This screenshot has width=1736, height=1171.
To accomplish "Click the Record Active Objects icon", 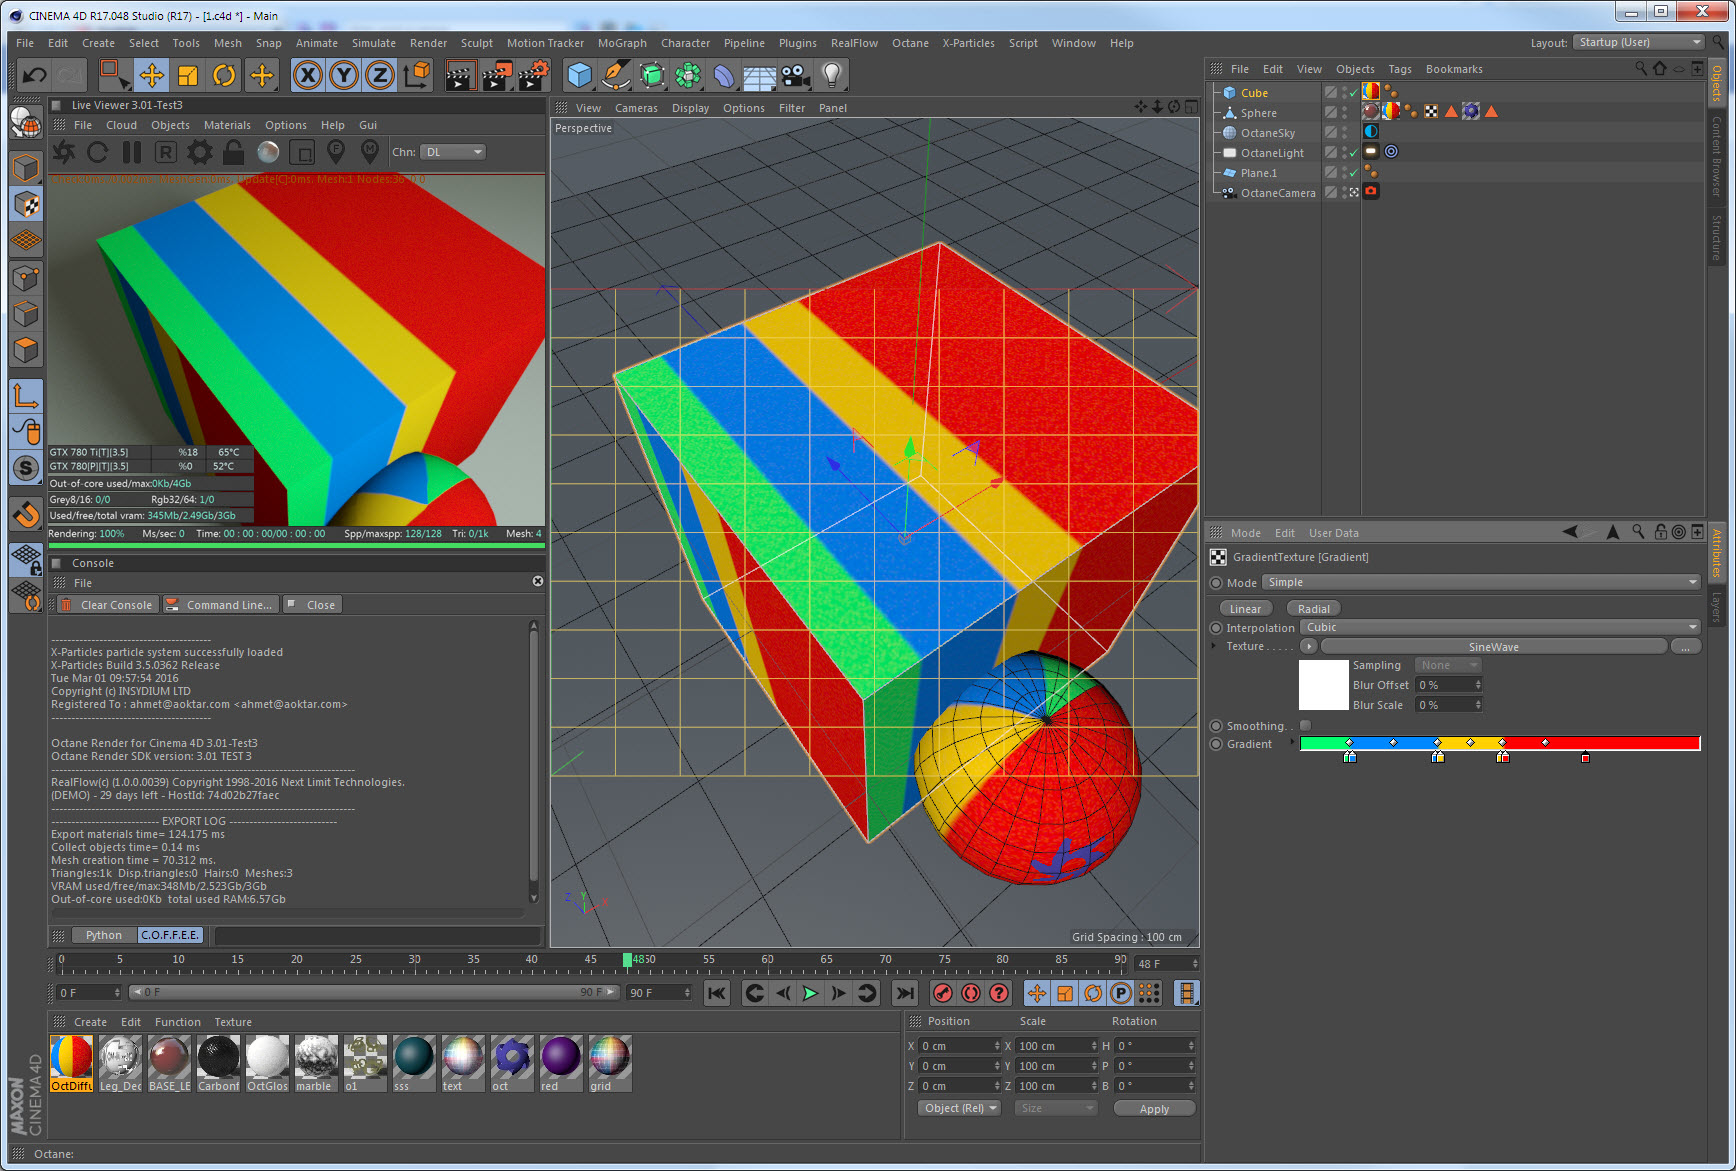I will 942,993.
